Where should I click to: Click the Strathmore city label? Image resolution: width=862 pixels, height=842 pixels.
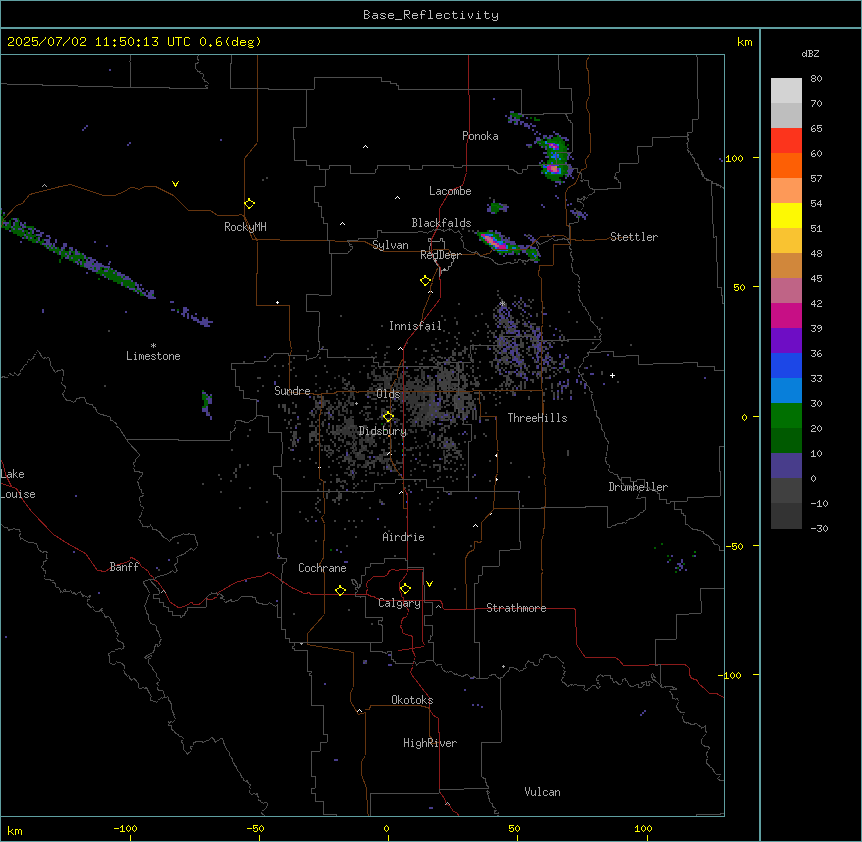click(516, 608)
